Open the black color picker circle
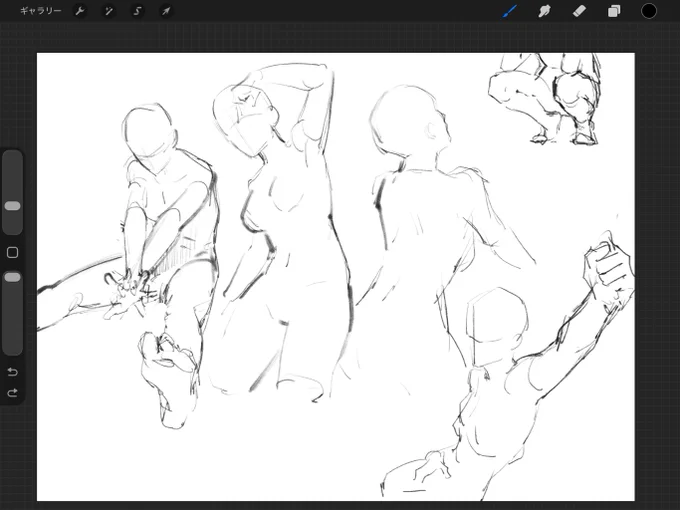Image resolution: width=680 pixels, height=510 pixels. tap(649, 11)
